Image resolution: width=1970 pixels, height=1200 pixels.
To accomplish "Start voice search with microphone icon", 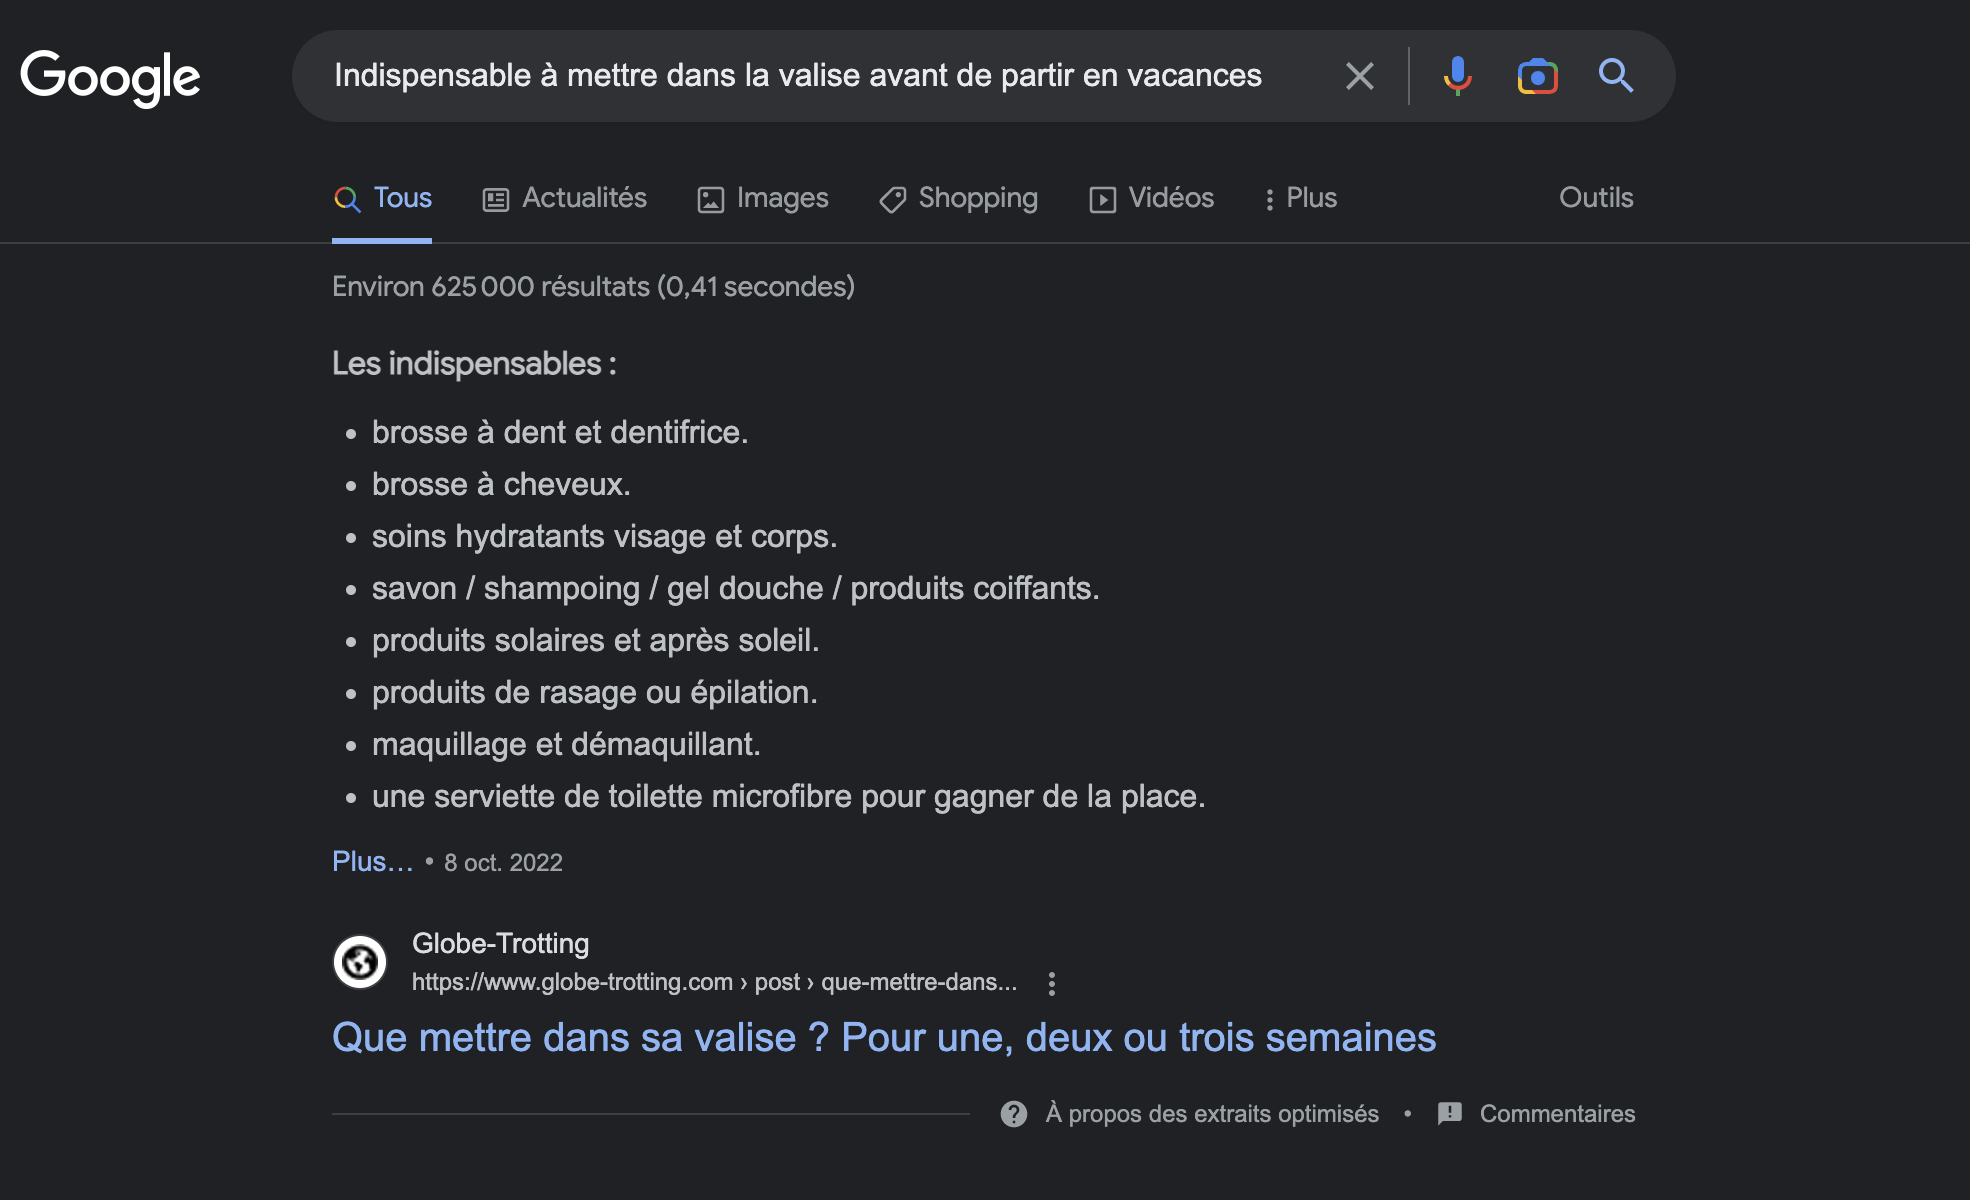I will tap(1457, 76).
